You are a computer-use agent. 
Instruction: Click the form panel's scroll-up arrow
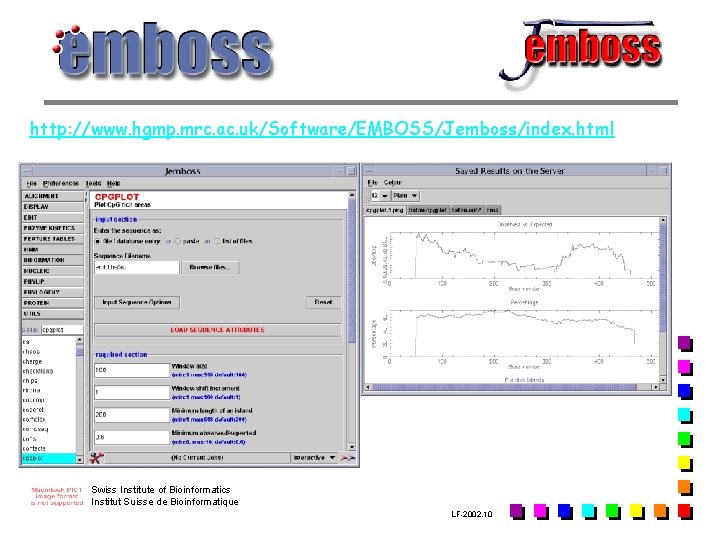tap(352, 195)
